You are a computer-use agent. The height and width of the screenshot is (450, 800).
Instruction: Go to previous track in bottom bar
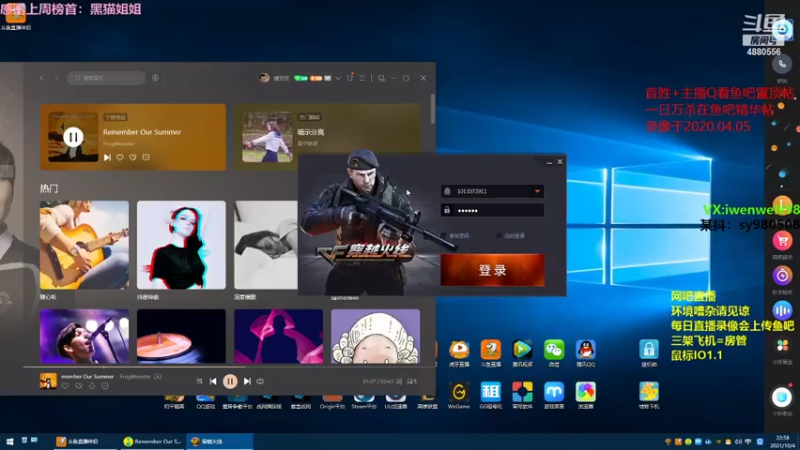click(x=213, y=381)
